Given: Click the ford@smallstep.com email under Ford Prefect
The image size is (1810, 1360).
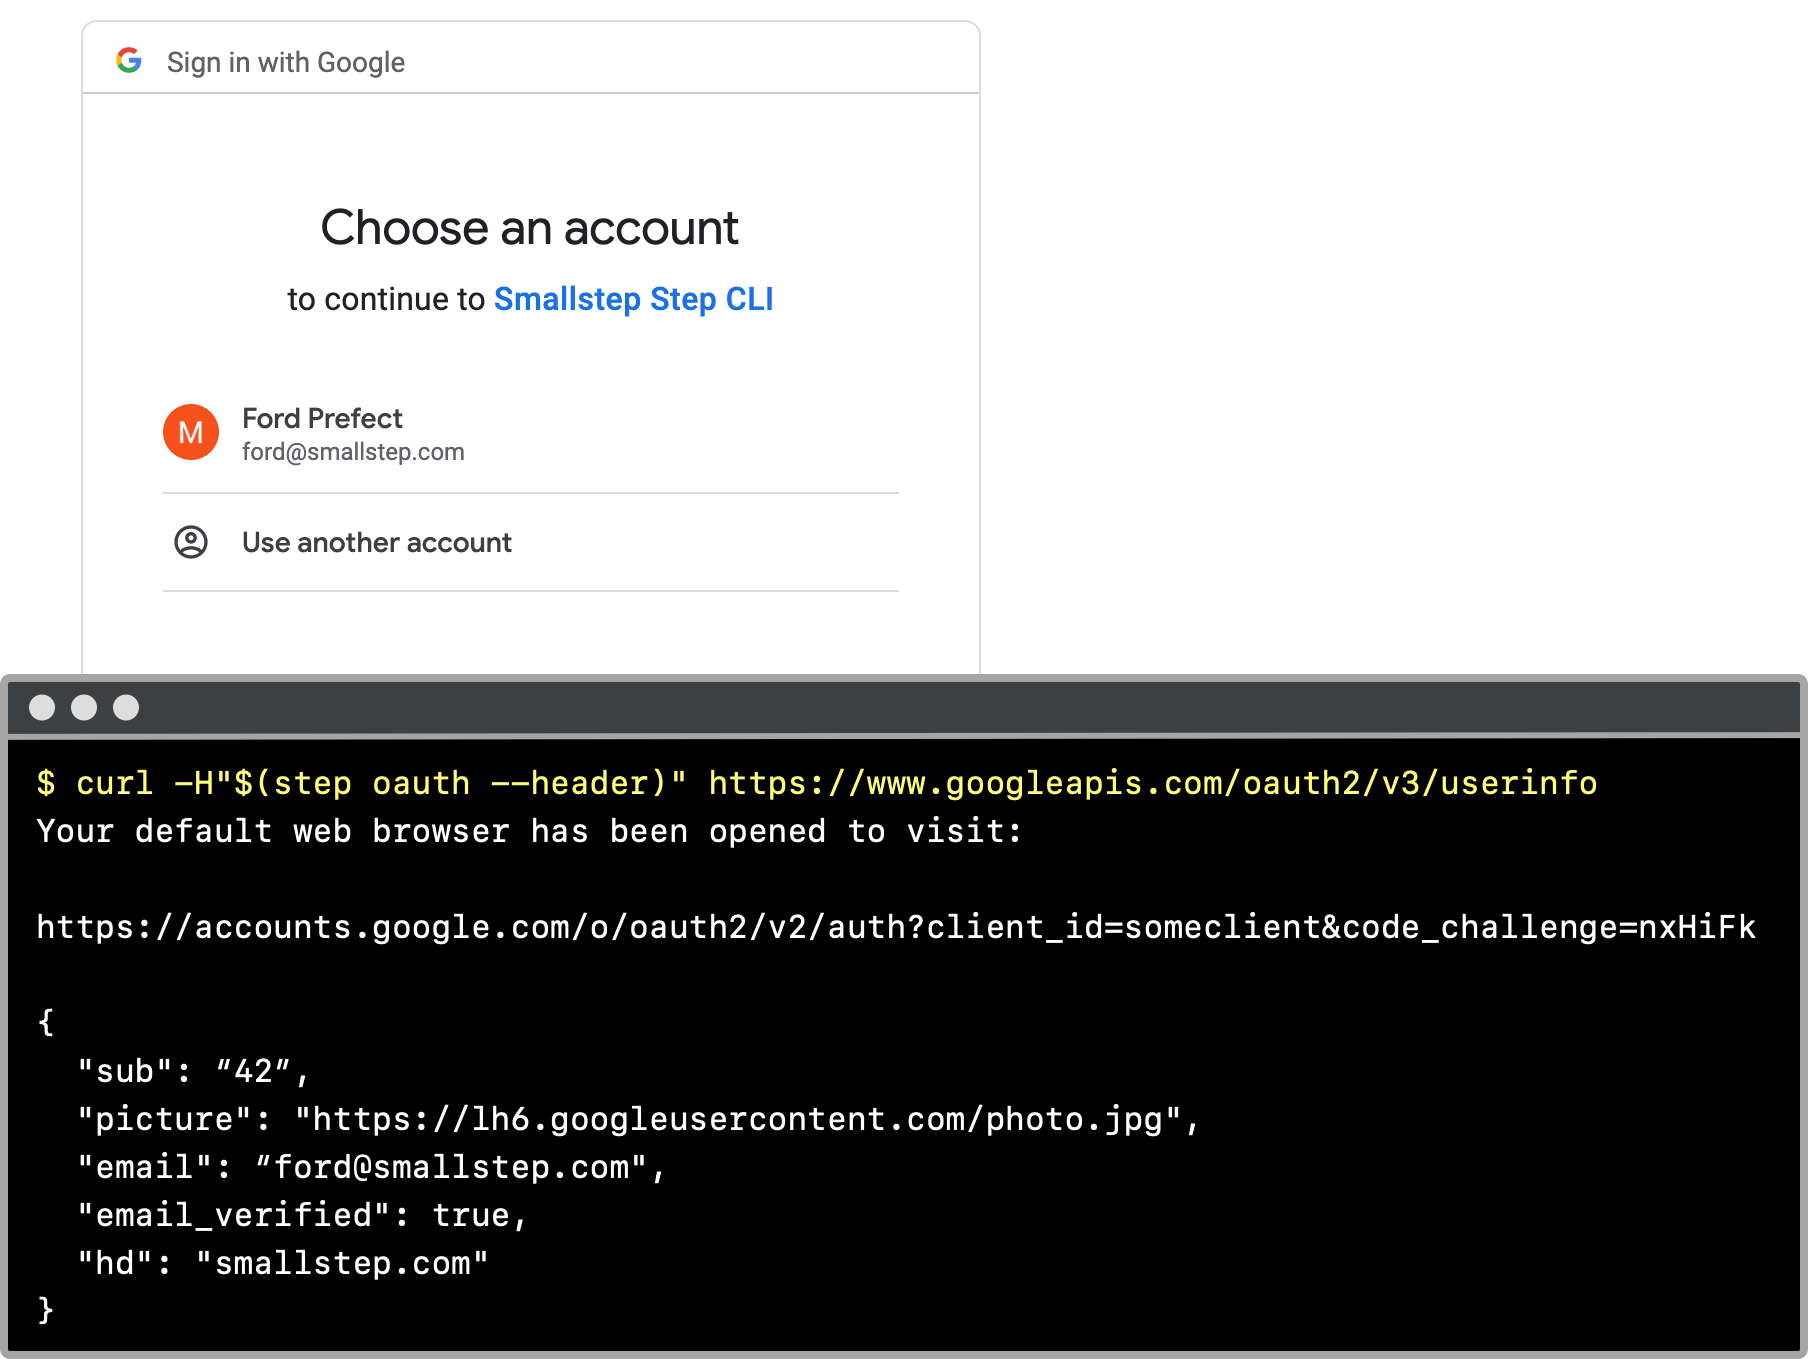Looking at the screenshot, I should point(353,452).
